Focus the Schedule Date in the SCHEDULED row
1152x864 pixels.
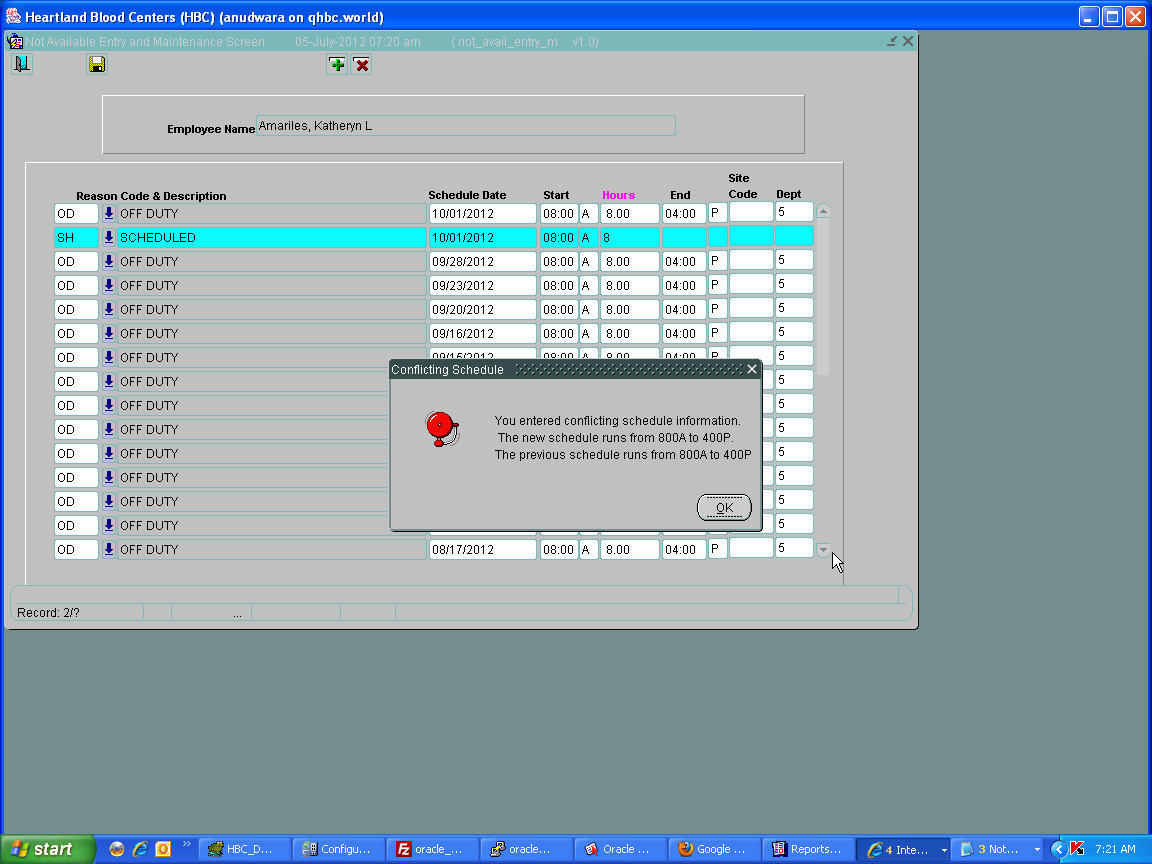pyautogui.click(x=482, y=237)
